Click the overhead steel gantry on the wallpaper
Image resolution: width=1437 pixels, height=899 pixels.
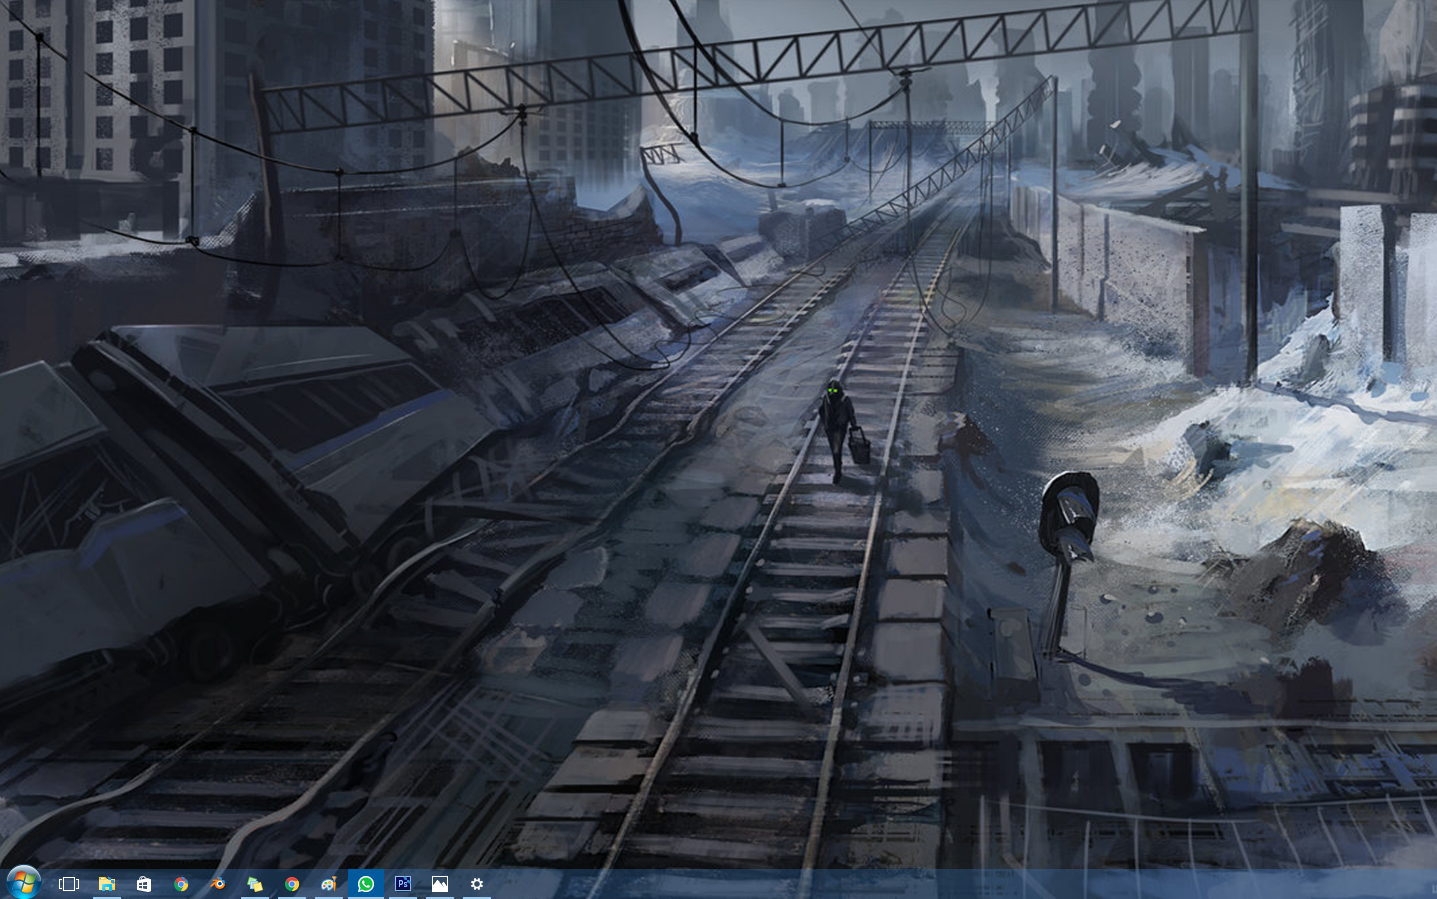(760, 60)
